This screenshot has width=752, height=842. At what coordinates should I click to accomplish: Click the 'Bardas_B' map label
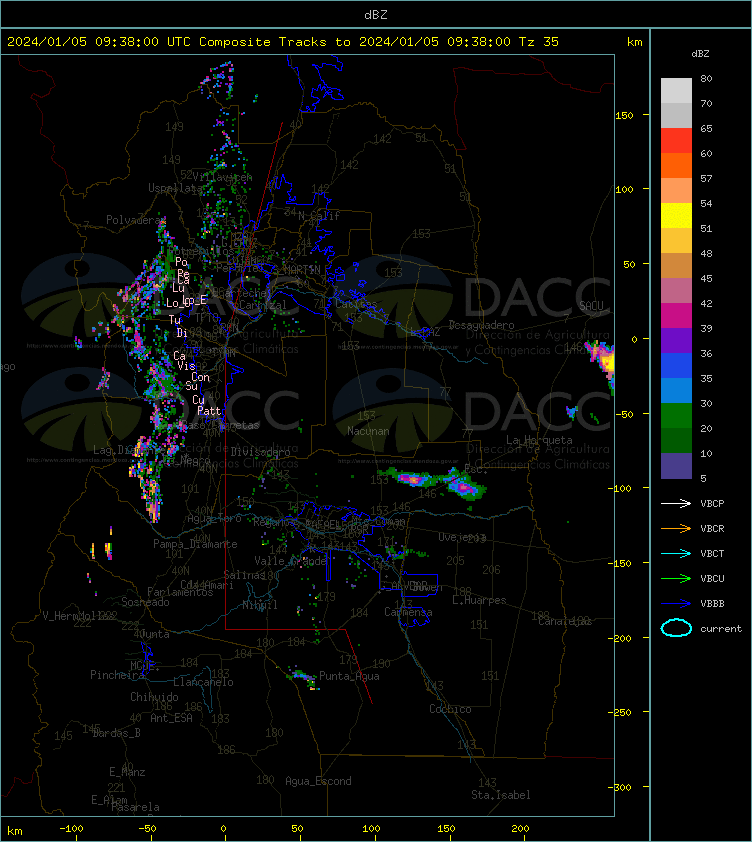pos(117,733)
